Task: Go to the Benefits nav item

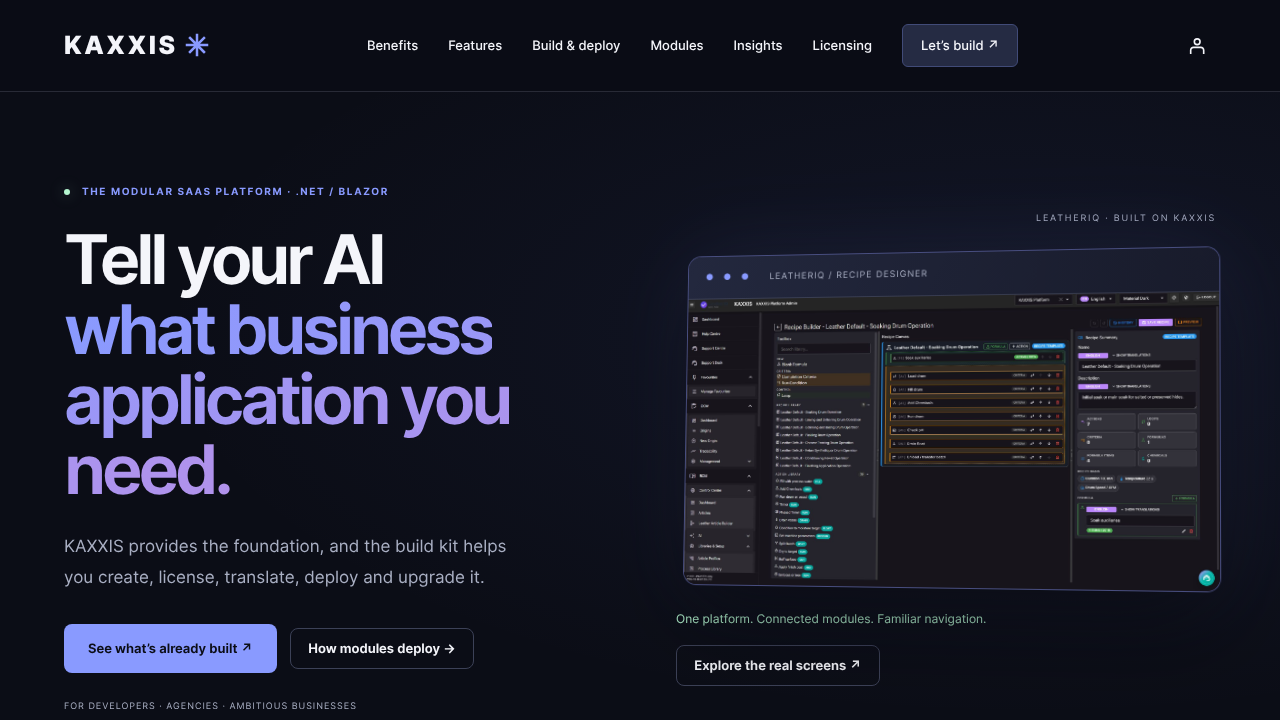Action: pyautogui.click(x=392, y=46)
